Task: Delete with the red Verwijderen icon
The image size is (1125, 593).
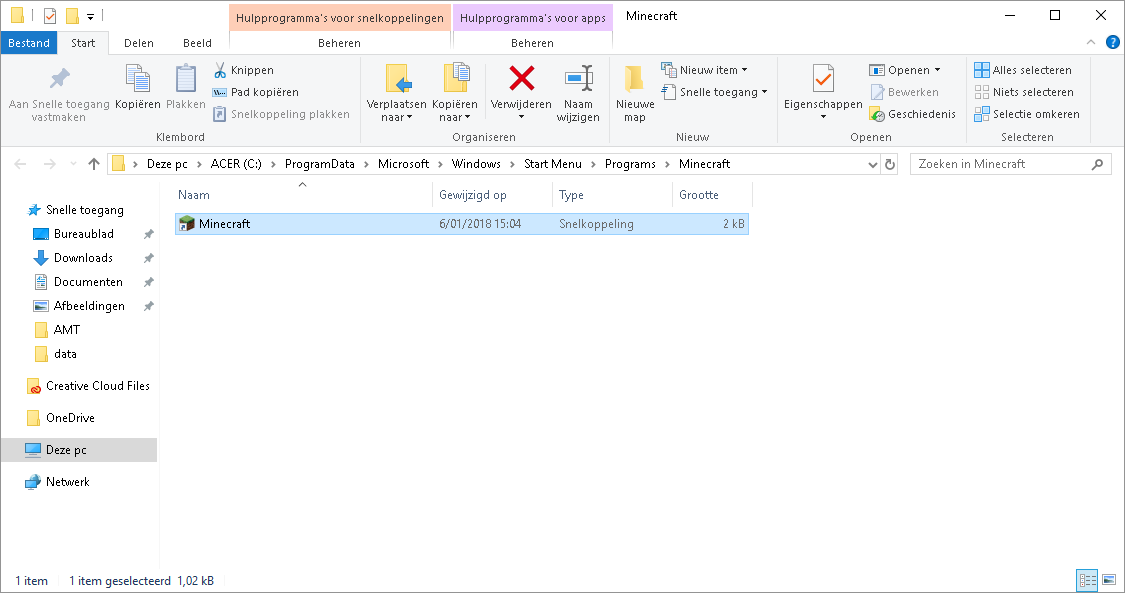Action: 522,78
